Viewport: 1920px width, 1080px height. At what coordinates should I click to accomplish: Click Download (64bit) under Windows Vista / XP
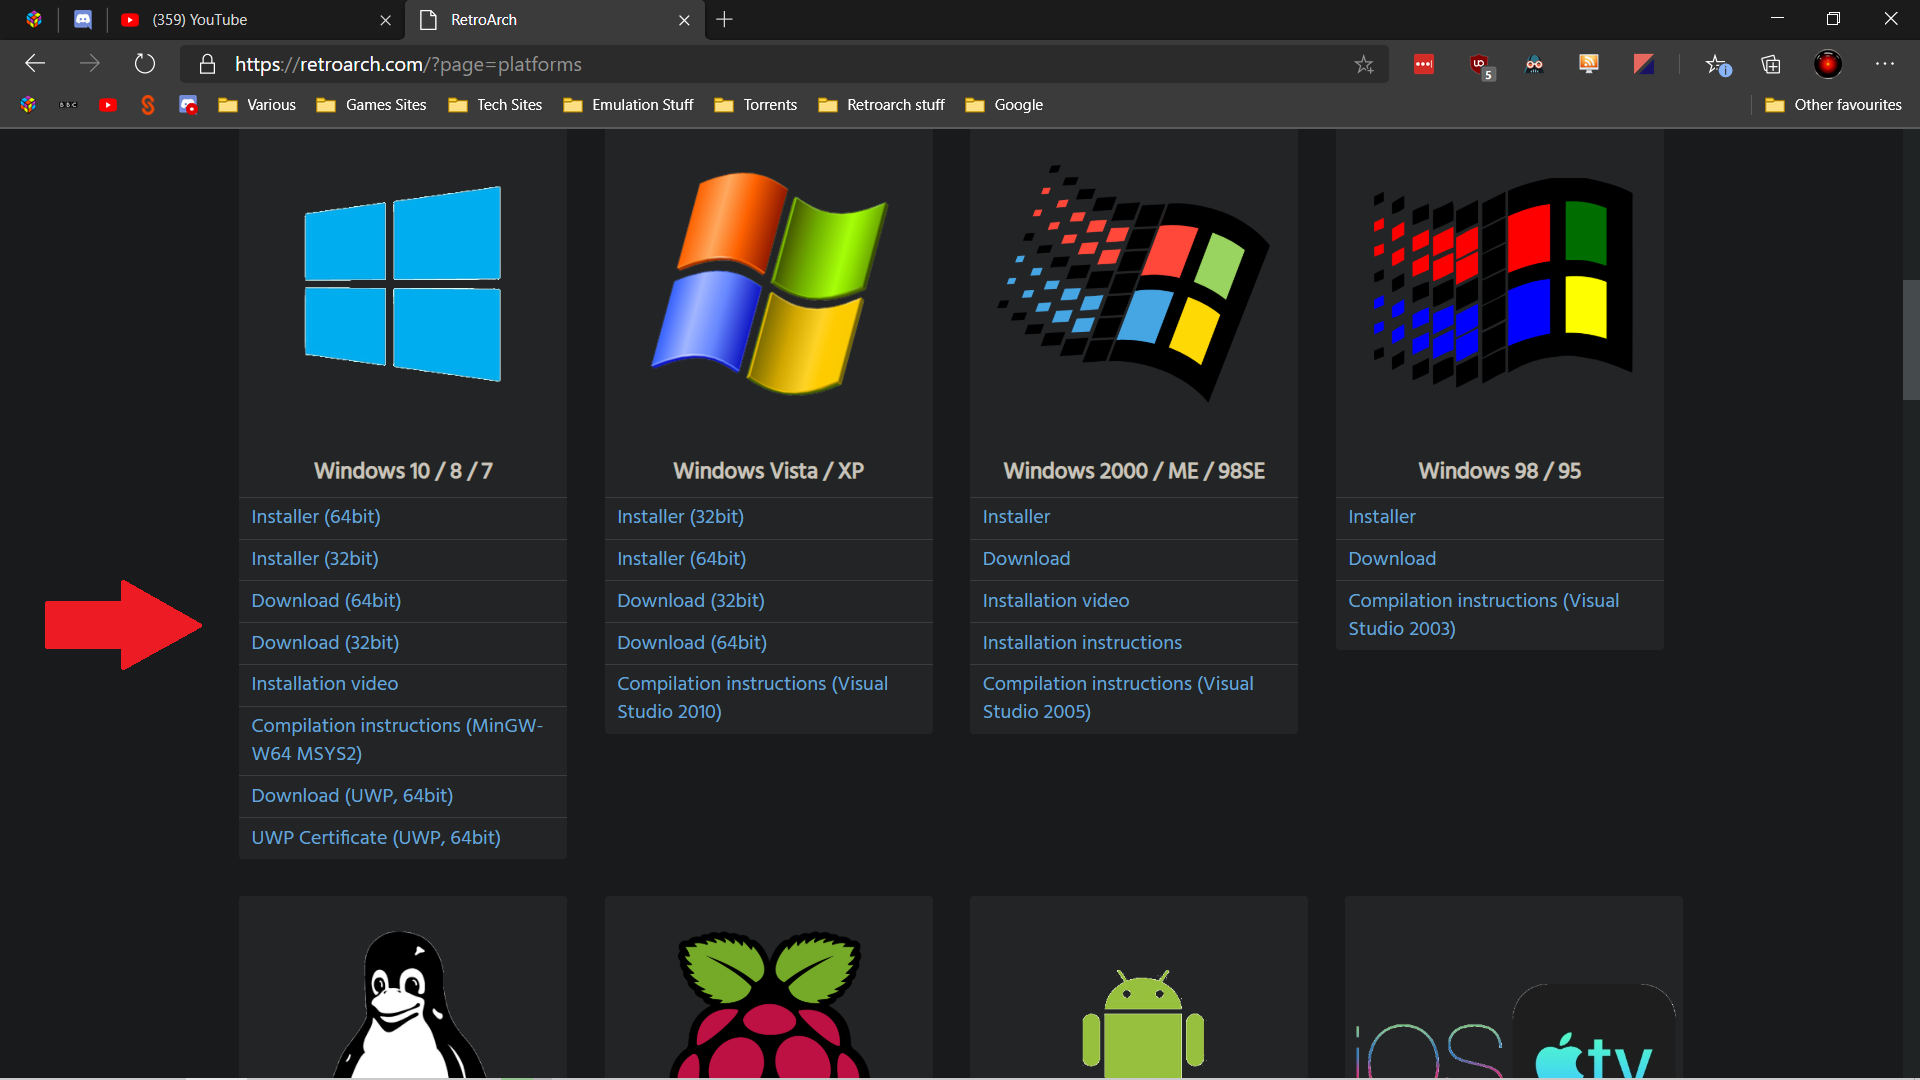691,643
